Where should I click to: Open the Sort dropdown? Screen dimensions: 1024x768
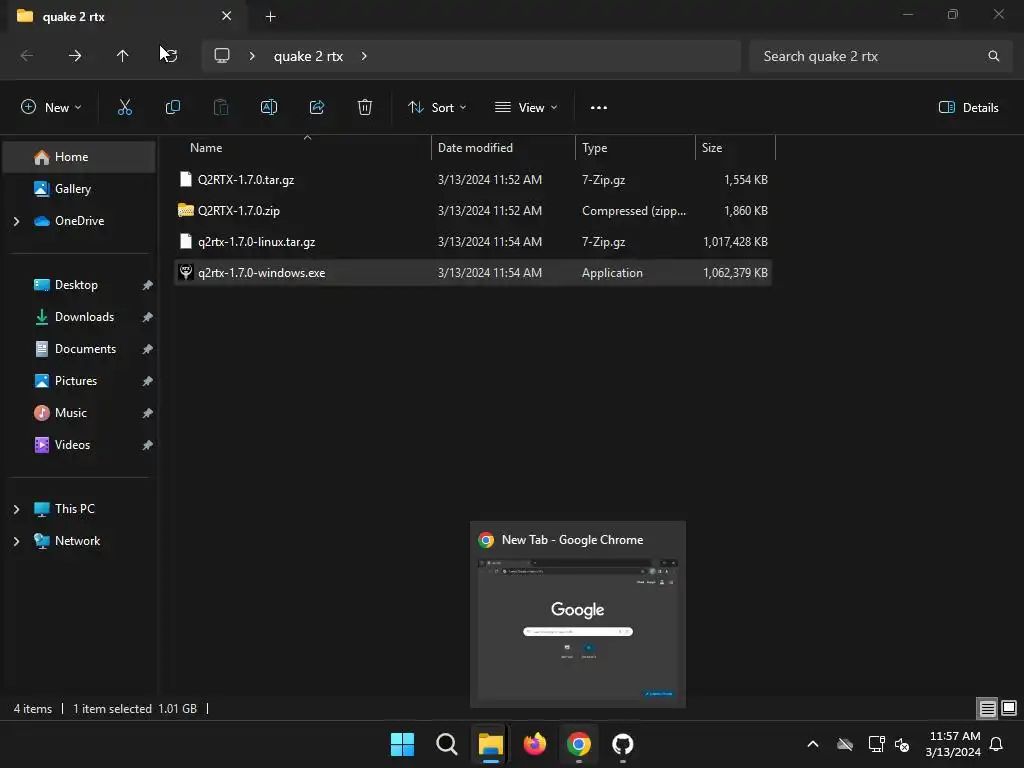tap(437, 108)
